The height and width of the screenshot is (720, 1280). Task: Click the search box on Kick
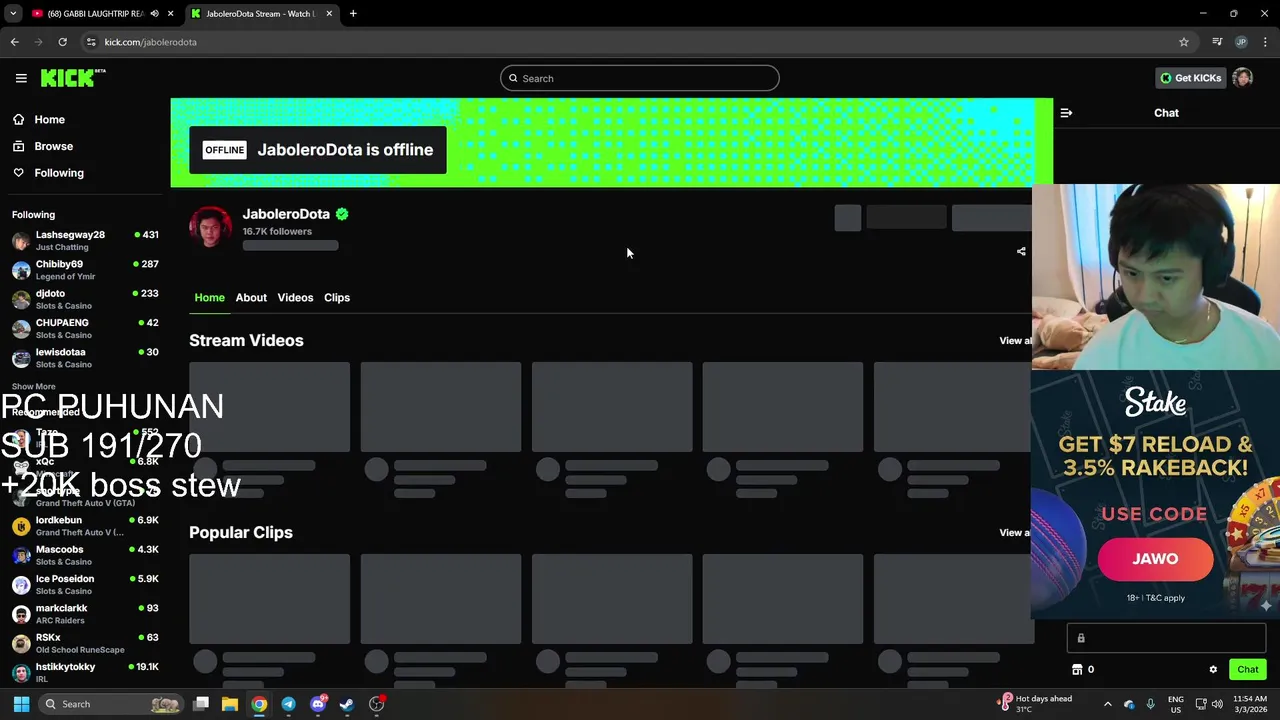pos(640,78)
